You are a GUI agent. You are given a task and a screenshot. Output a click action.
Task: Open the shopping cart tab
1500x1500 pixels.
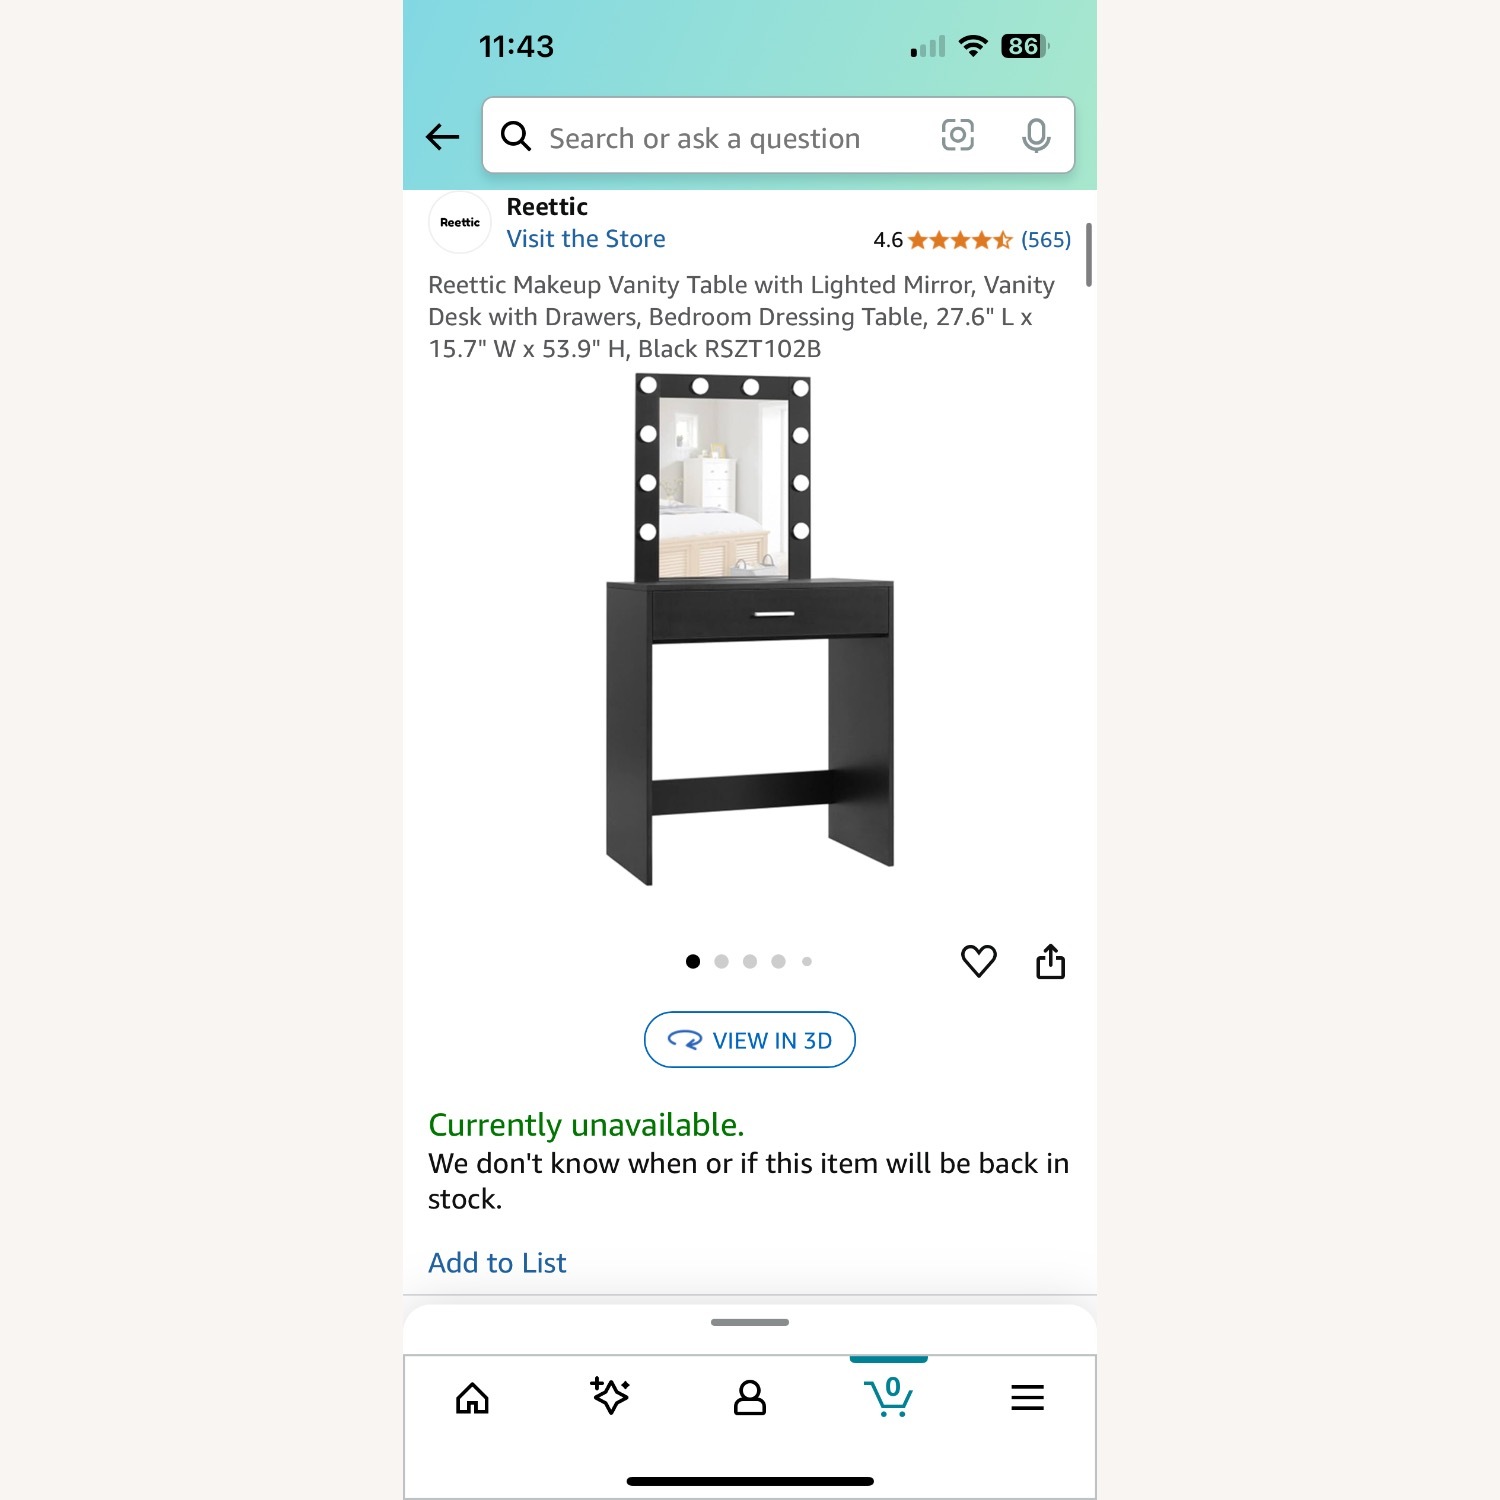click(888, 1396)
